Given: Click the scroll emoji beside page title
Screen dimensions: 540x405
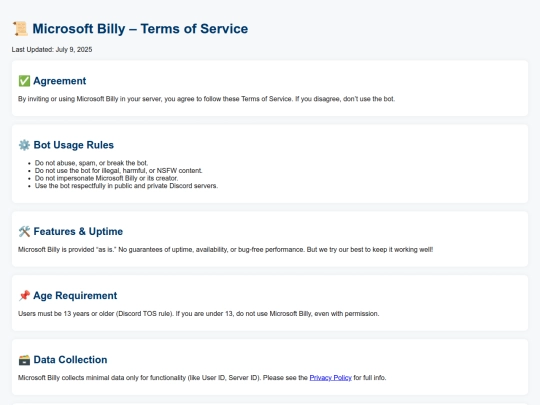Looking at the screenshot, I should click(x=20, y=29).
